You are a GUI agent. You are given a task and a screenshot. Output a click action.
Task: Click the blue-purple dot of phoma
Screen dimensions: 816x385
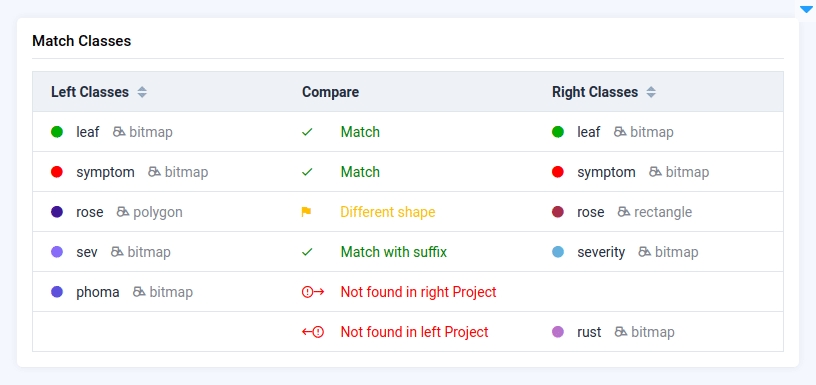click(57, 292)
